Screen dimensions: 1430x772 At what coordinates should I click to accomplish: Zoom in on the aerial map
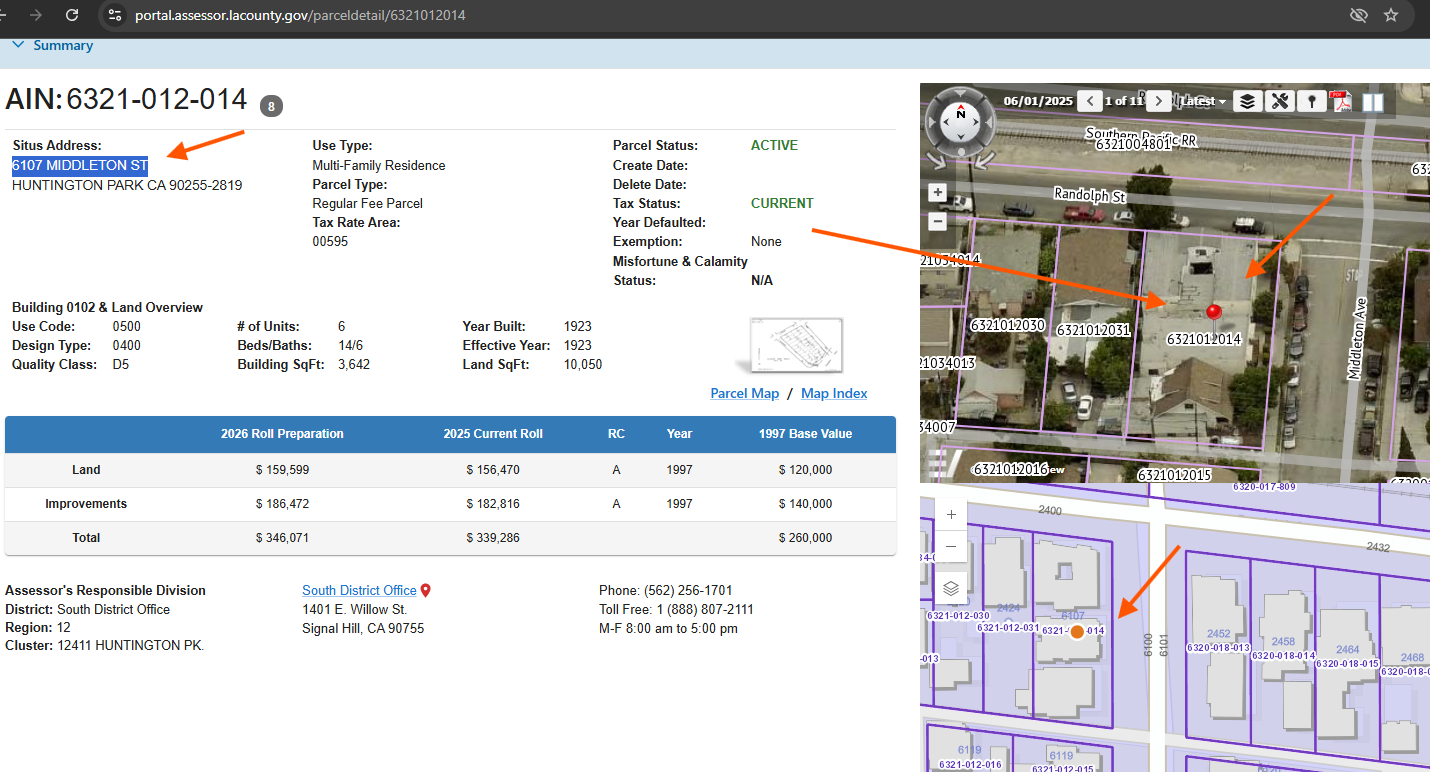point(937,192)
